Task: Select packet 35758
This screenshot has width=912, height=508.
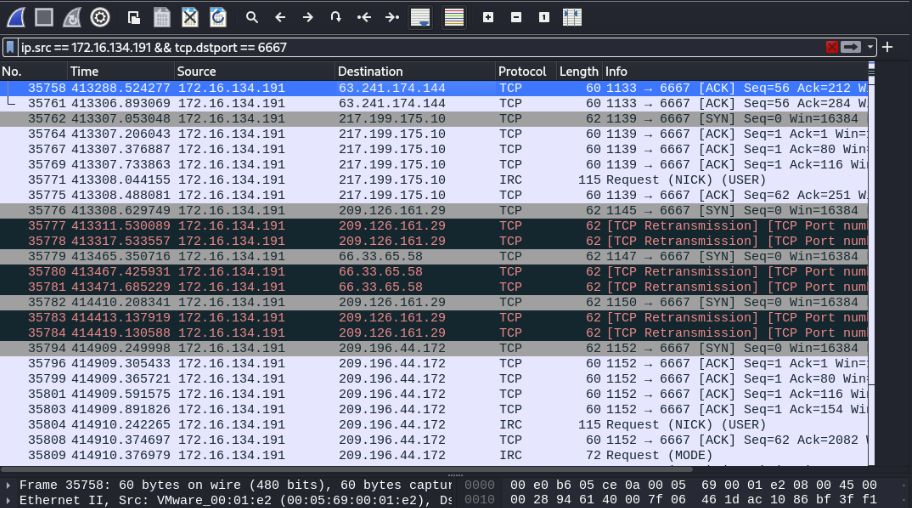Action: click(x=434, y=88)
